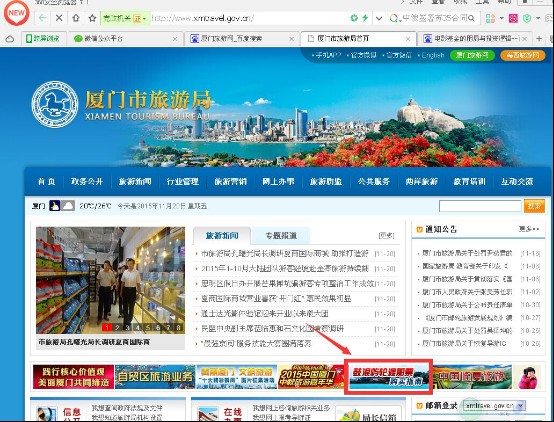Expand the address bar history dropdown
Viewport: 554px width, 422px height.
[379, 18]
